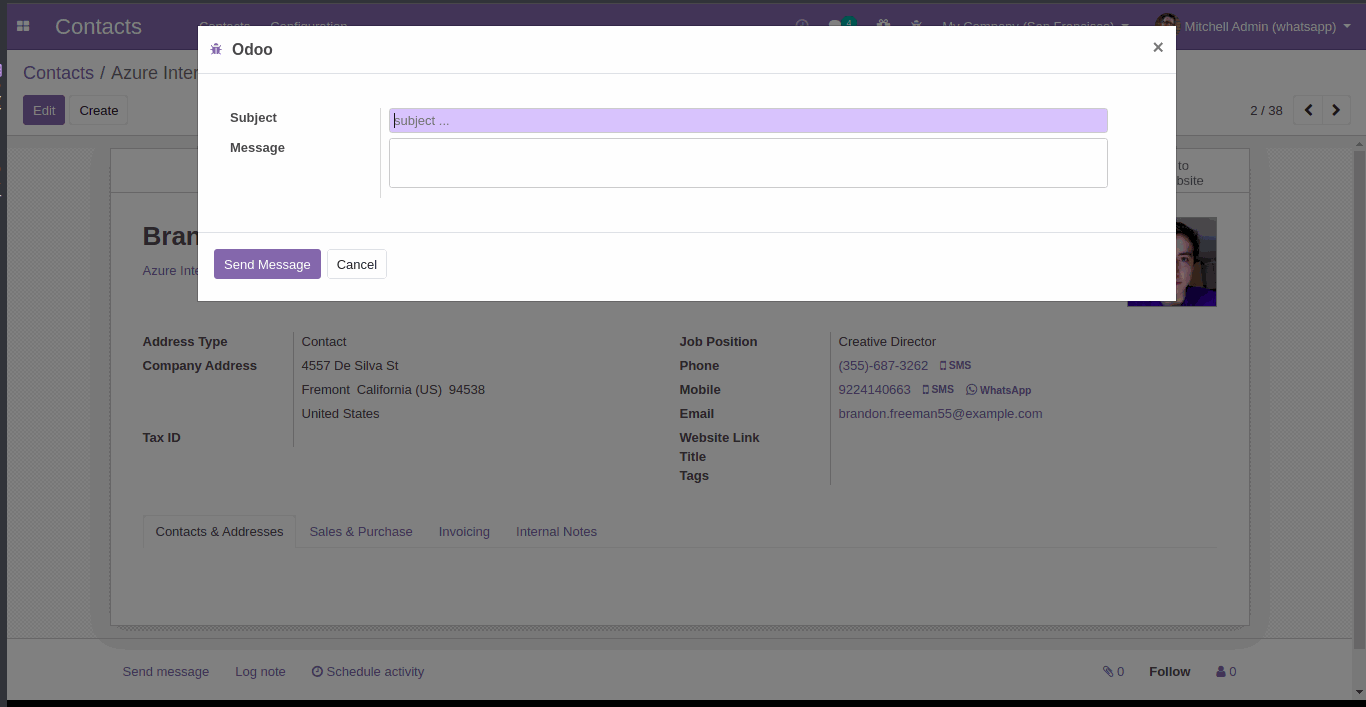Switch to Sales & Purchase tab
This screenshot has width=1366, height=707.
point(361,532)
